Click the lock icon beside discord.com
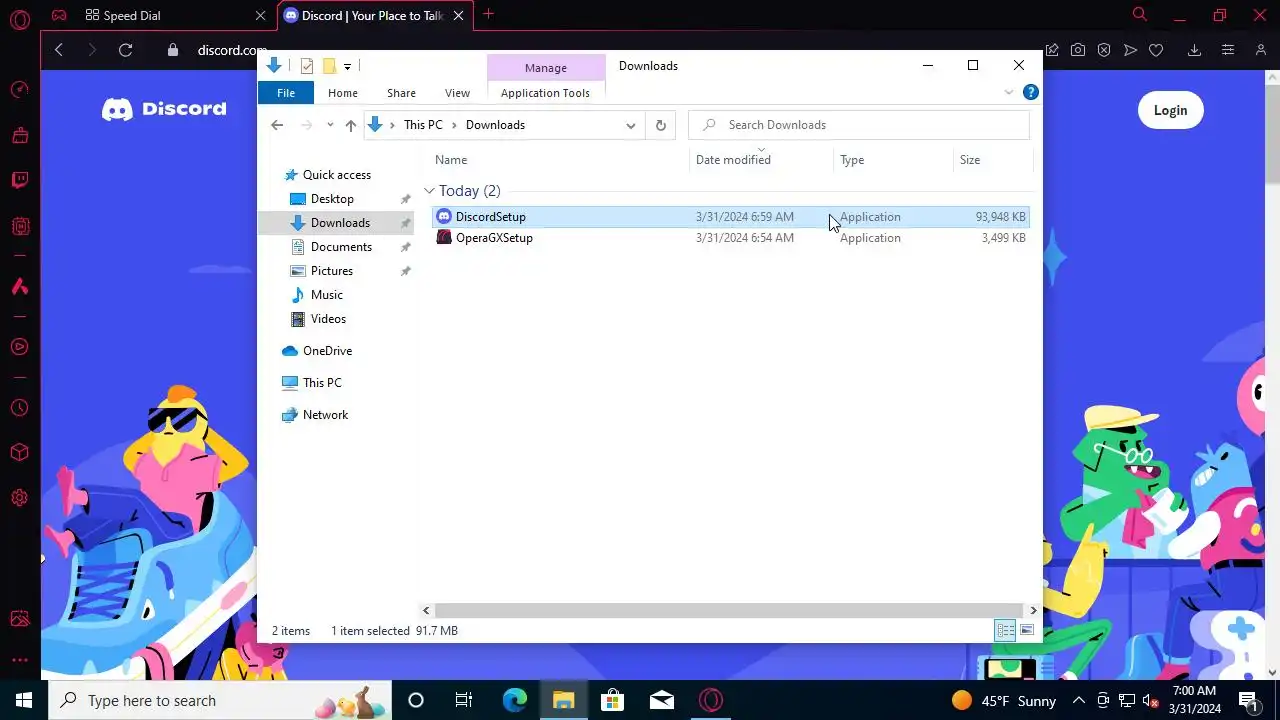1280x720 pixels. point(173,50)
